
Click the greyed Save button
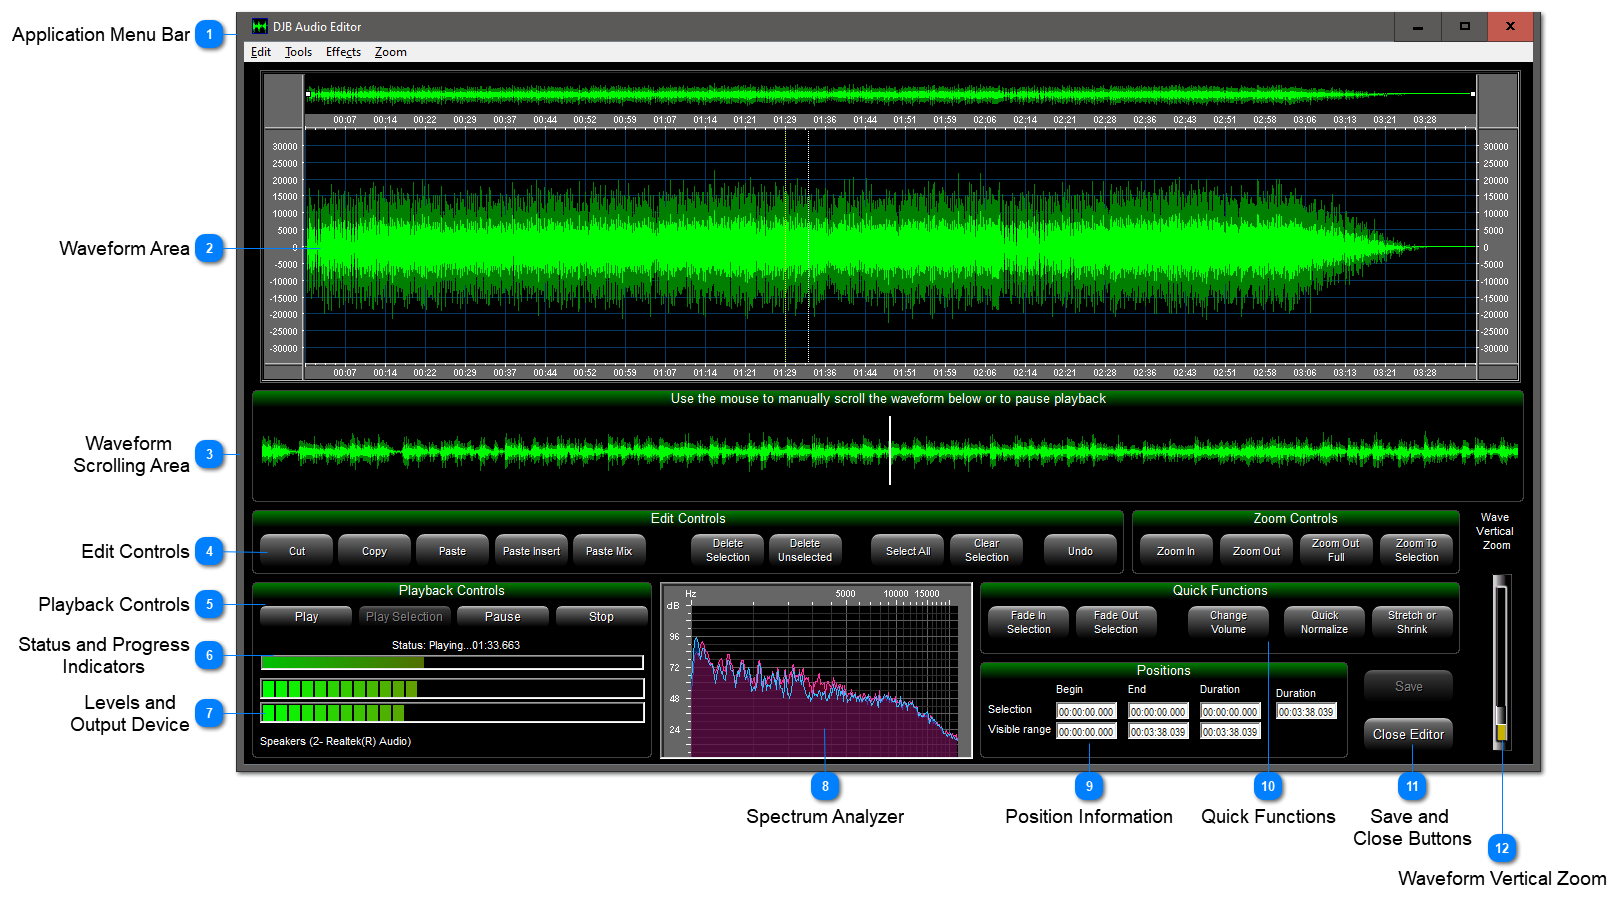click(x=1408, y=687)
